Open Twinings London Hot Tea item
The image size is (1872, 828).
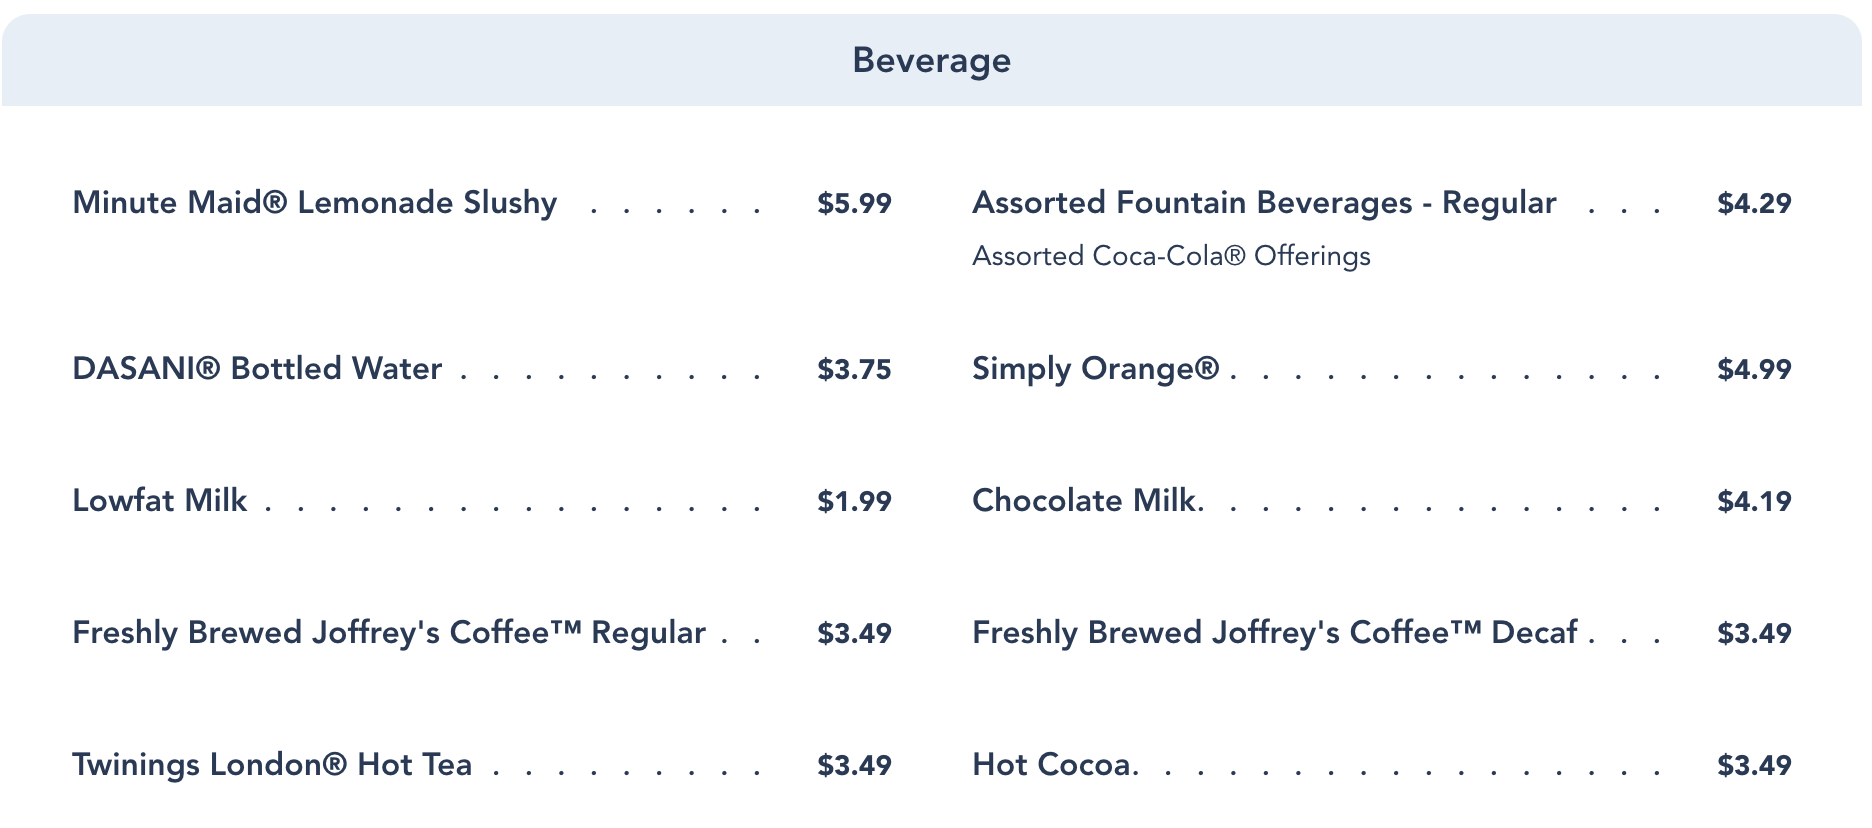272,765
